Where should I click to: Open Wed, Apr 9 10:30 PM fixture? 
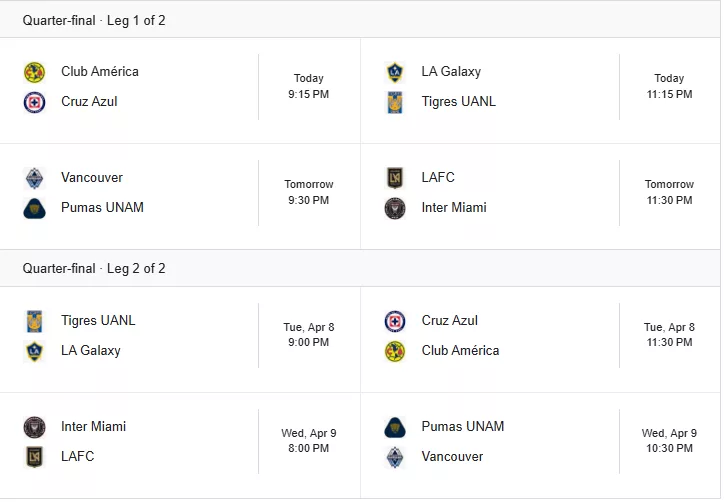pyautogui.click(x=541, y=446)
